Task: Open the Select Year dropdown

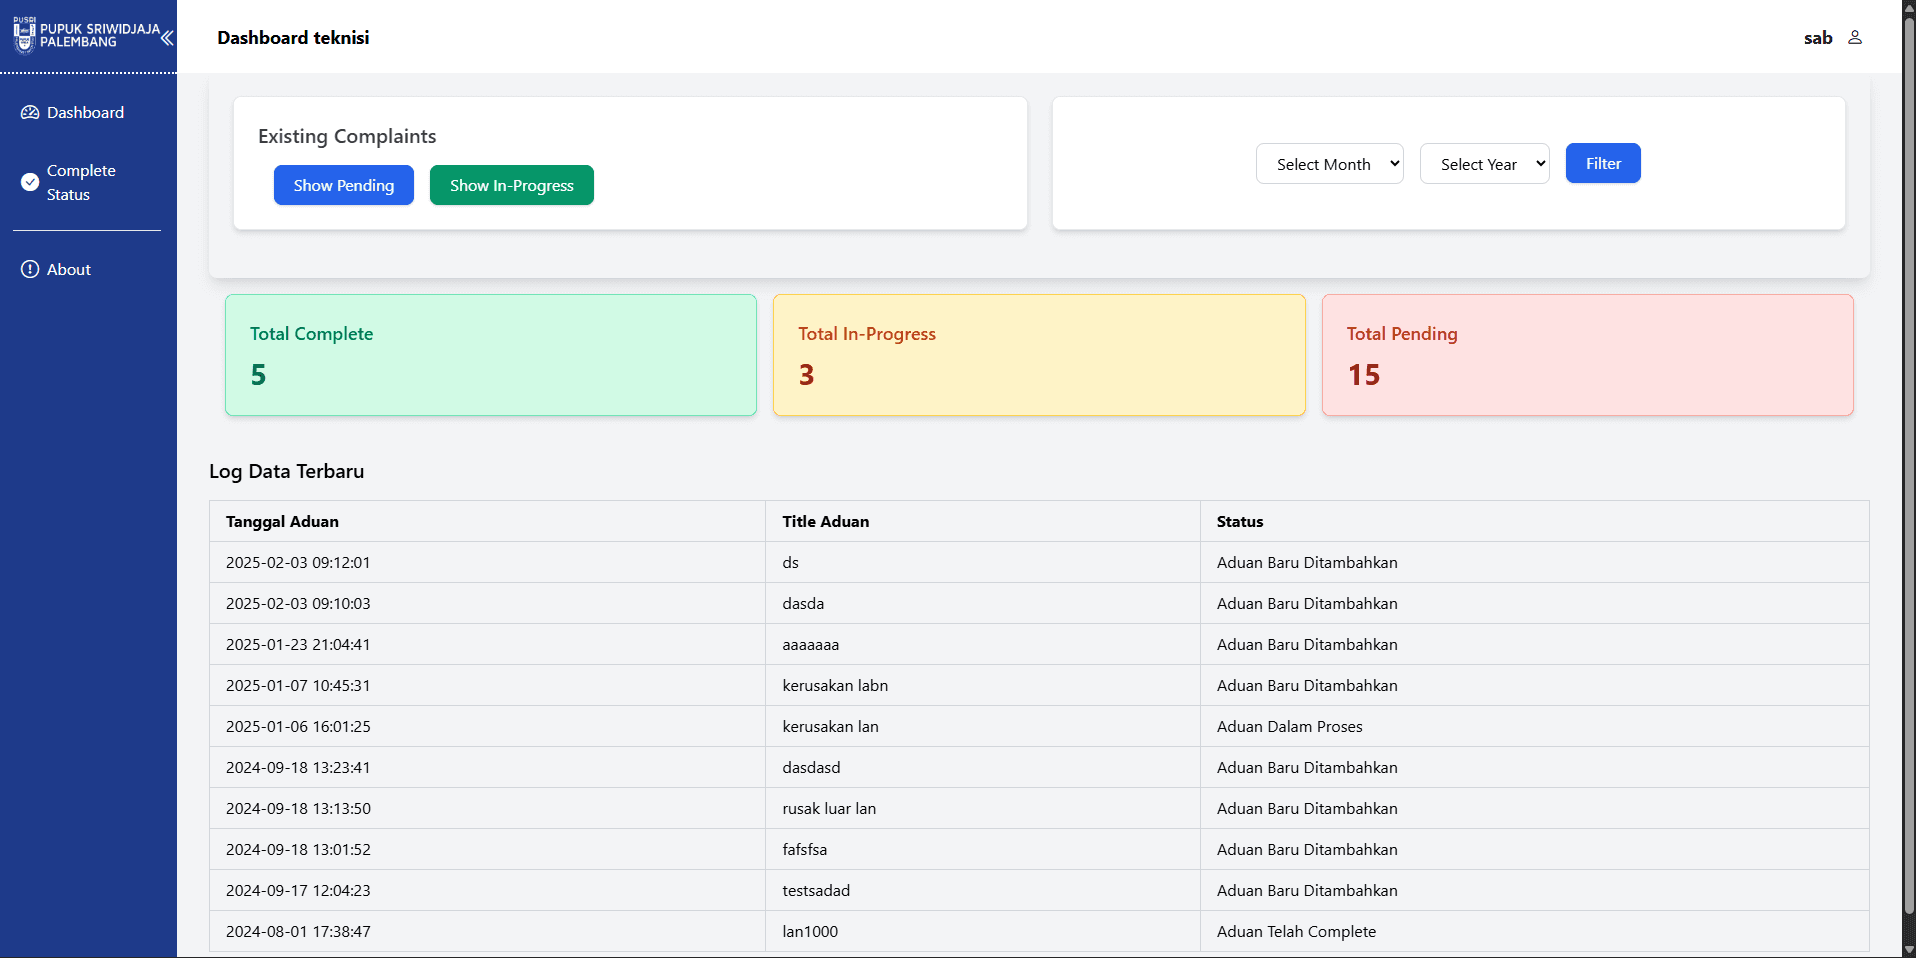Action: (x=1484, y=164)
